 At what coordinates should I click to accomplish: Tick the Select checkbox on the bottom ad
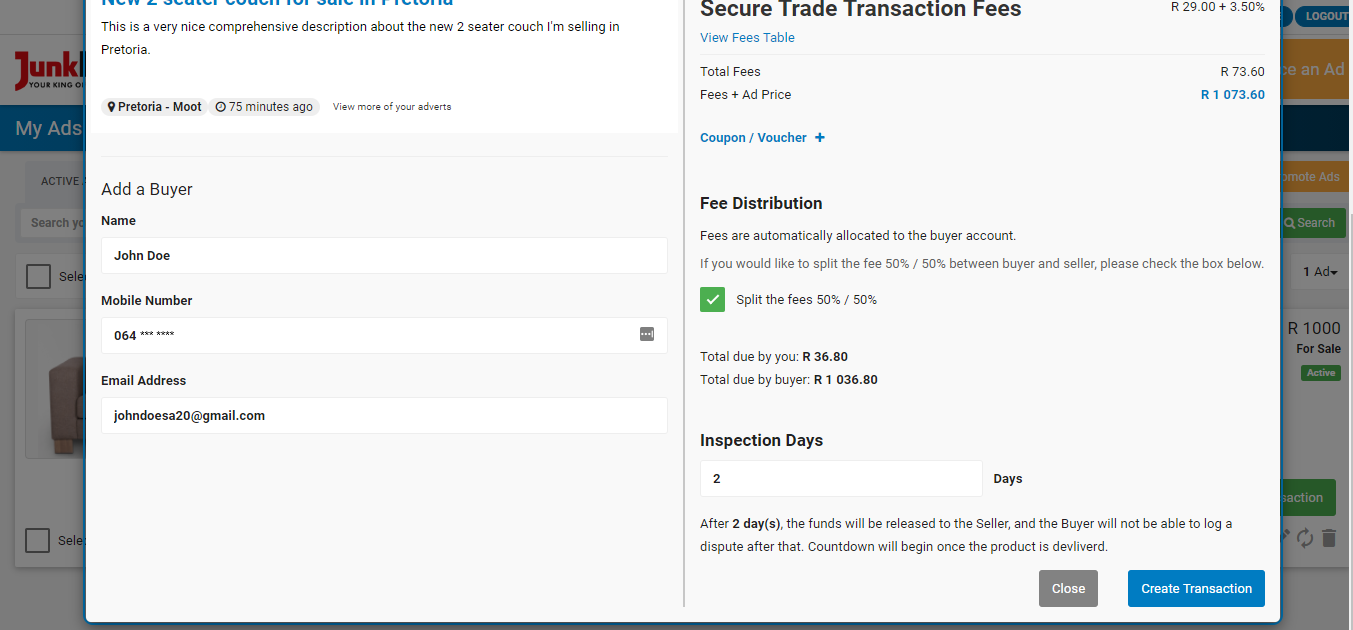tap(37, 540)
